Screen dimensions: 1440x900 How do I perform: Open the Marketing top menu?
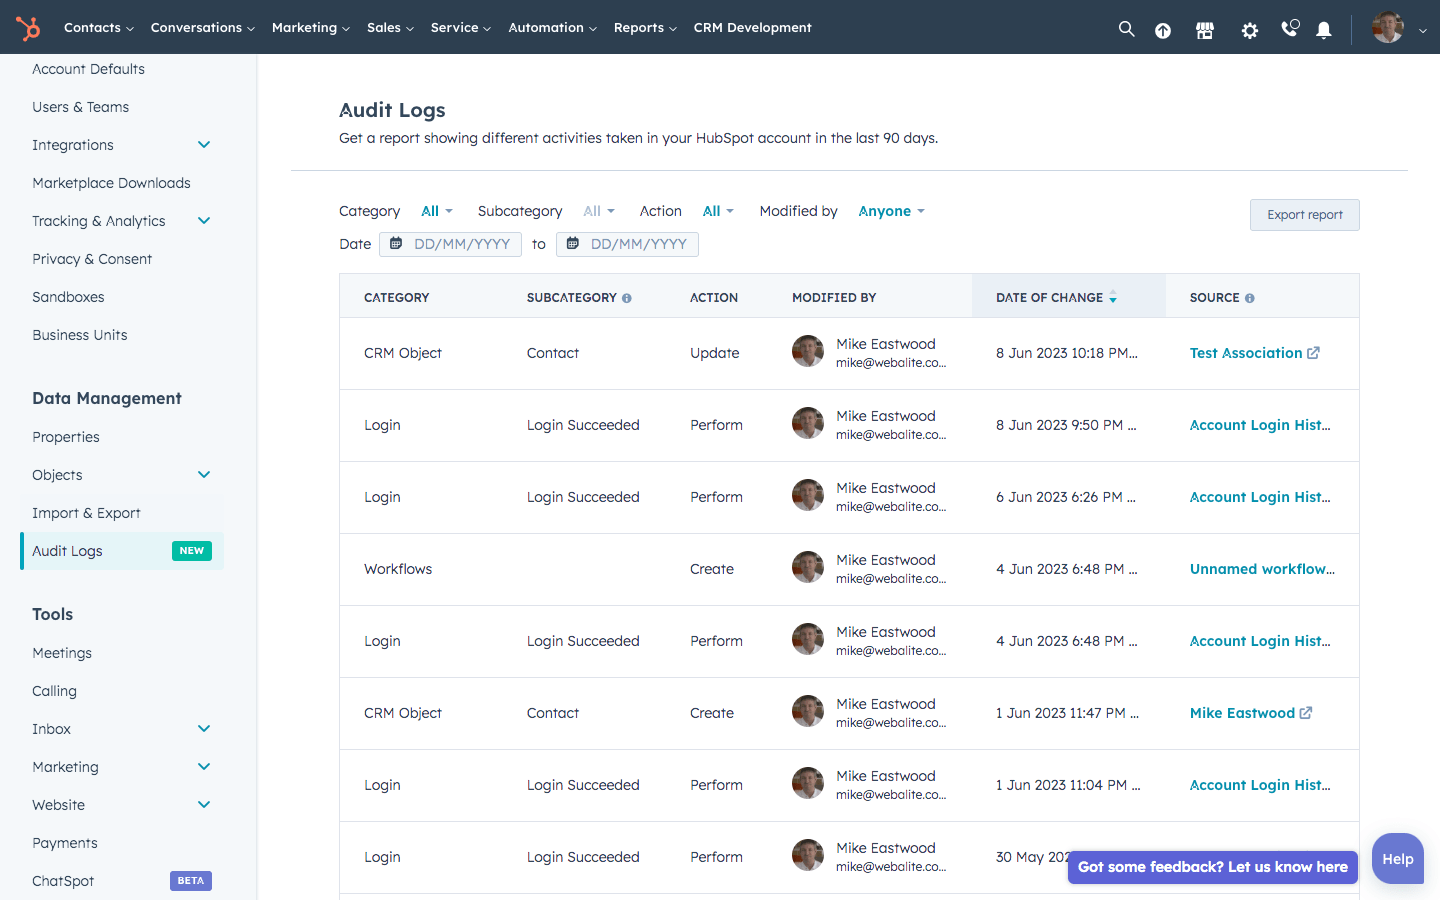tap(311, 28)
